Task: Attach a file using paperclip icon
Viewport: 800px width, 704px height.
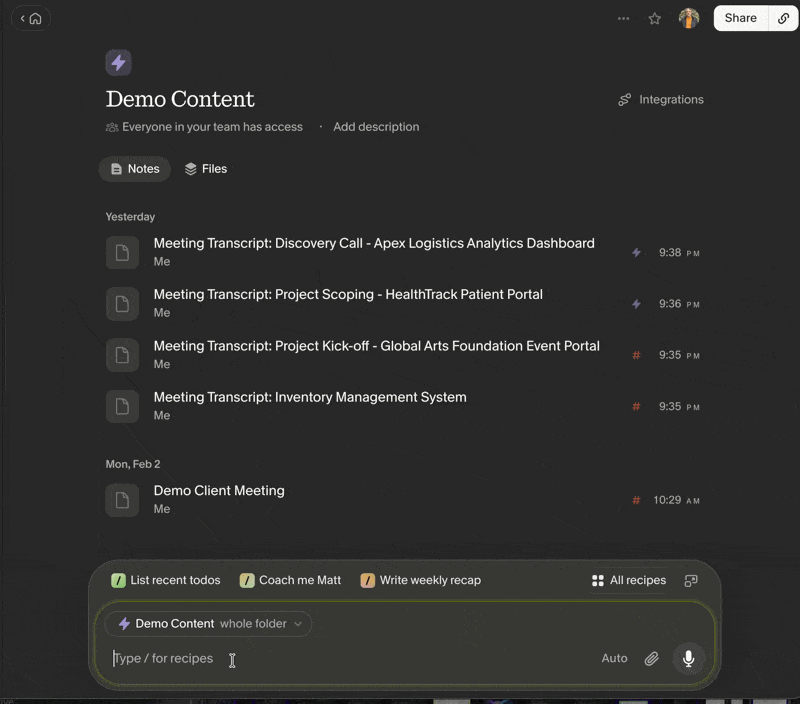Action: click(651, 659)
